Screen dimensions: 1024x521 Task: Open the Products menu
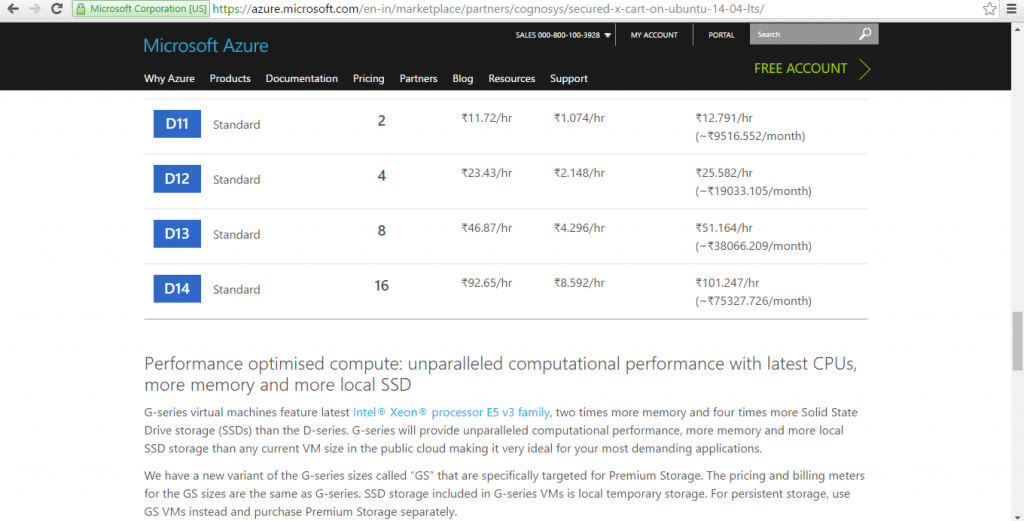coord(230,79)
